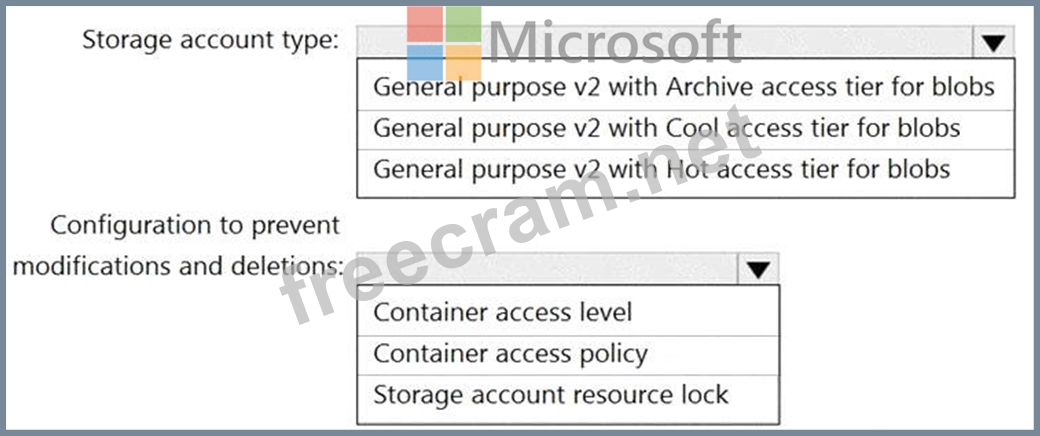Image resolution: width=1040 pixels, height=436 pixels.
Task: Click the yellow square of Microsoft logo
Action: 464,64
